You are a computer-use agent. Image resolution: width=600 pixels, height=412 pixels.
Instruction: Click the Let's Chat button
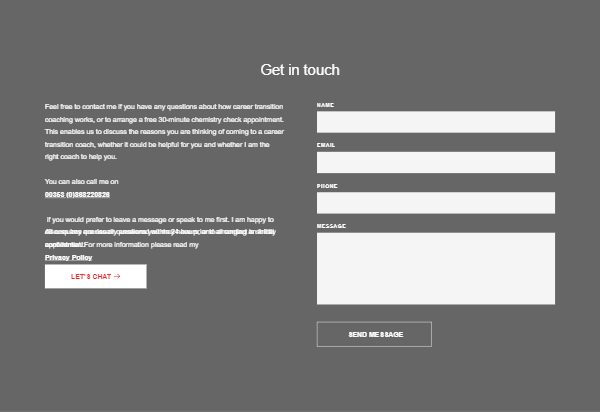(x=95, y=276)
